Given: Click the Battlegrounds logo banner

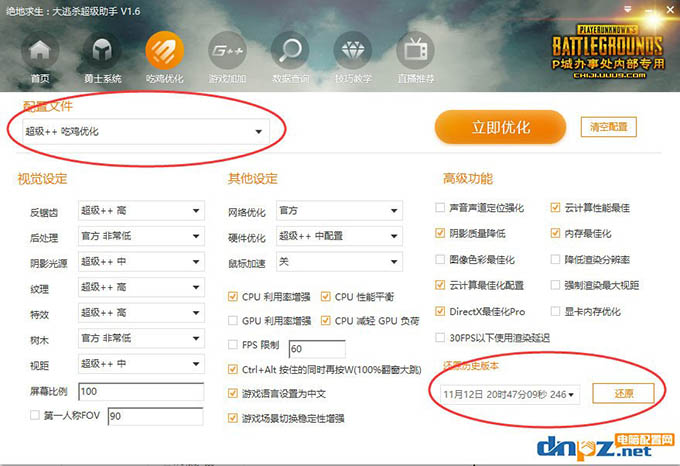Looking at the screenshot, I should (607, 52).
